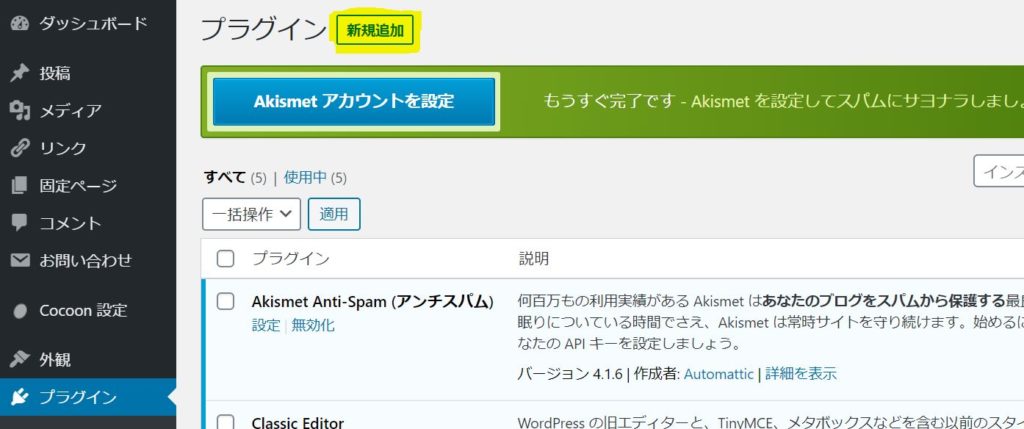
Task: Click the Akismet アカウントを設定 button
Action: pyautogui.click(x=353, y=102)
